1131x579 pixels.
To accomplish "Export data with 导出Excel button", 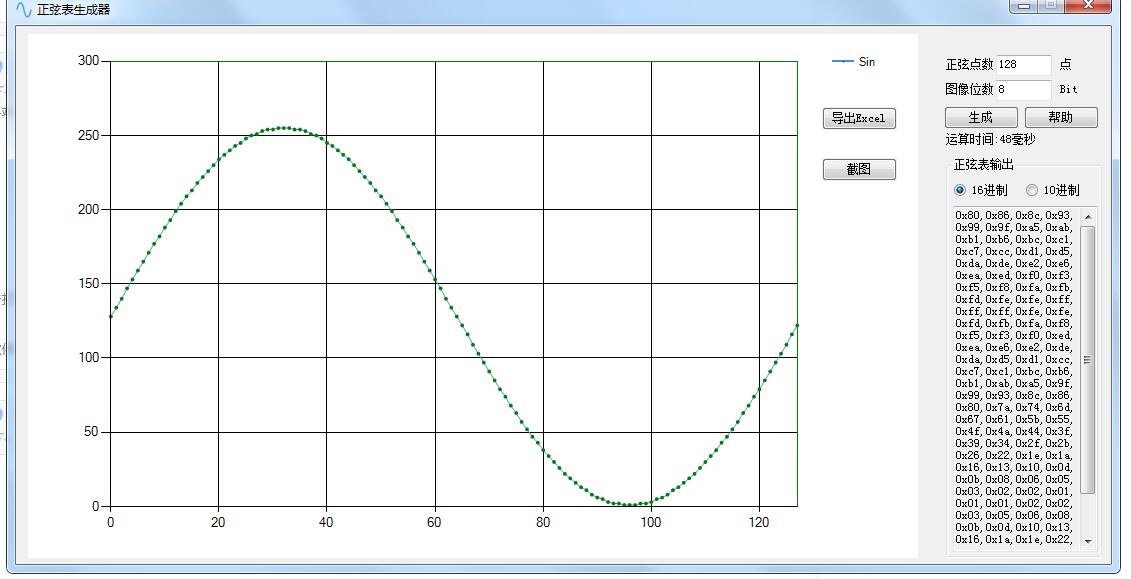I will [859, 118].
